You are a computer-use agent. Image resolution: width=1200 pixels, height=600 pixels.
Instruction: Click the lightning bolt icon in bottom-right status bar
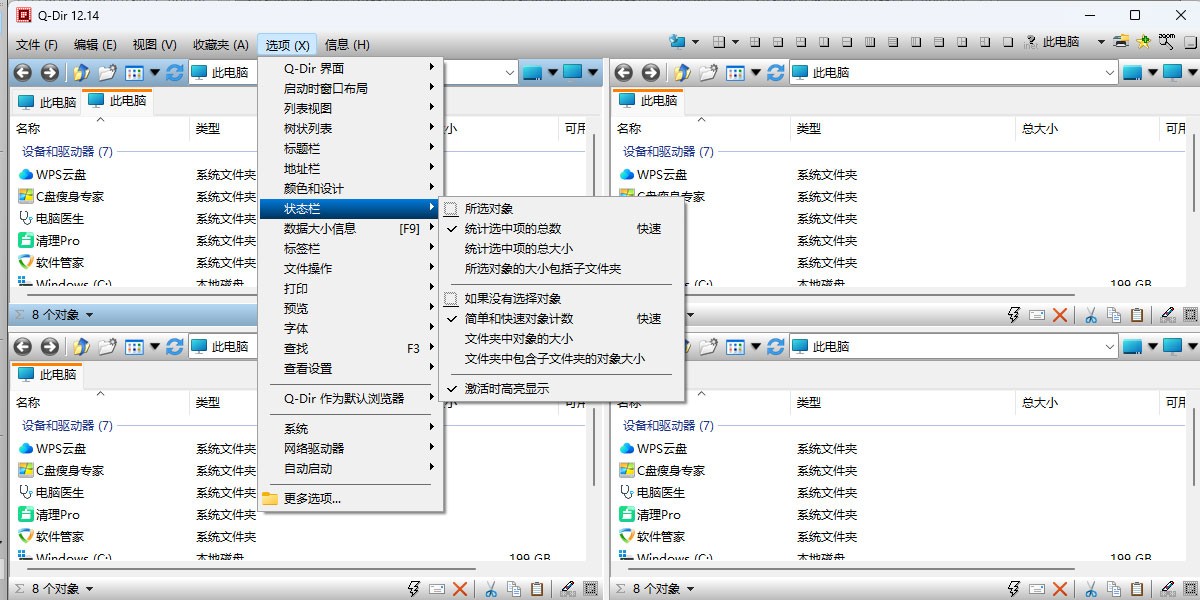tap(1014, 589)
